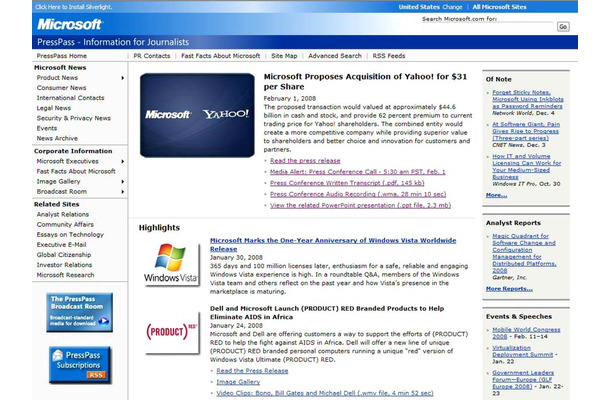This screenshot has width=610, height=400.
Task: Open Executive E-Mail link
Action: (61, 245)
